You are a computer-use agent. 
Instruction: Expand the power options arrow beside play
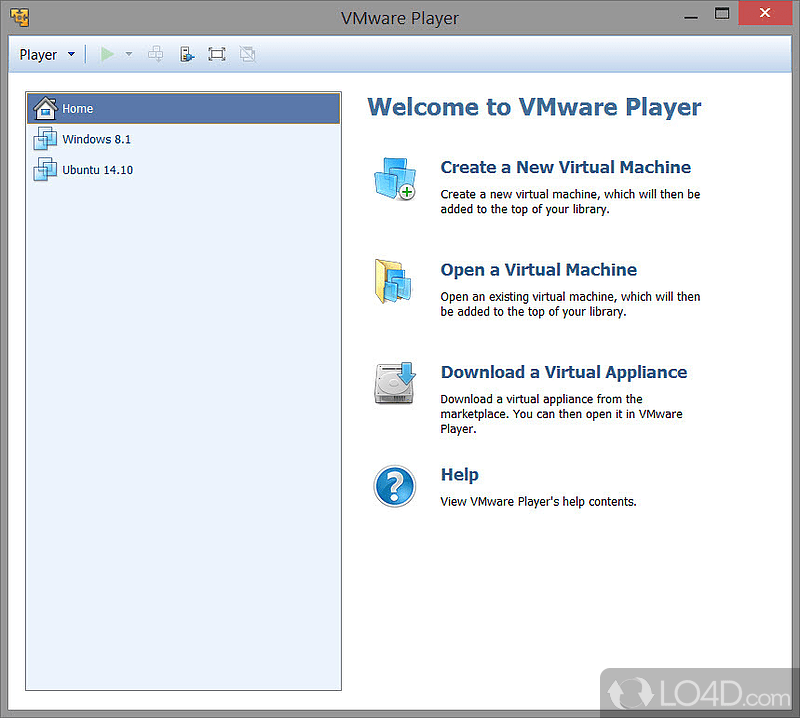coord(129,54)
